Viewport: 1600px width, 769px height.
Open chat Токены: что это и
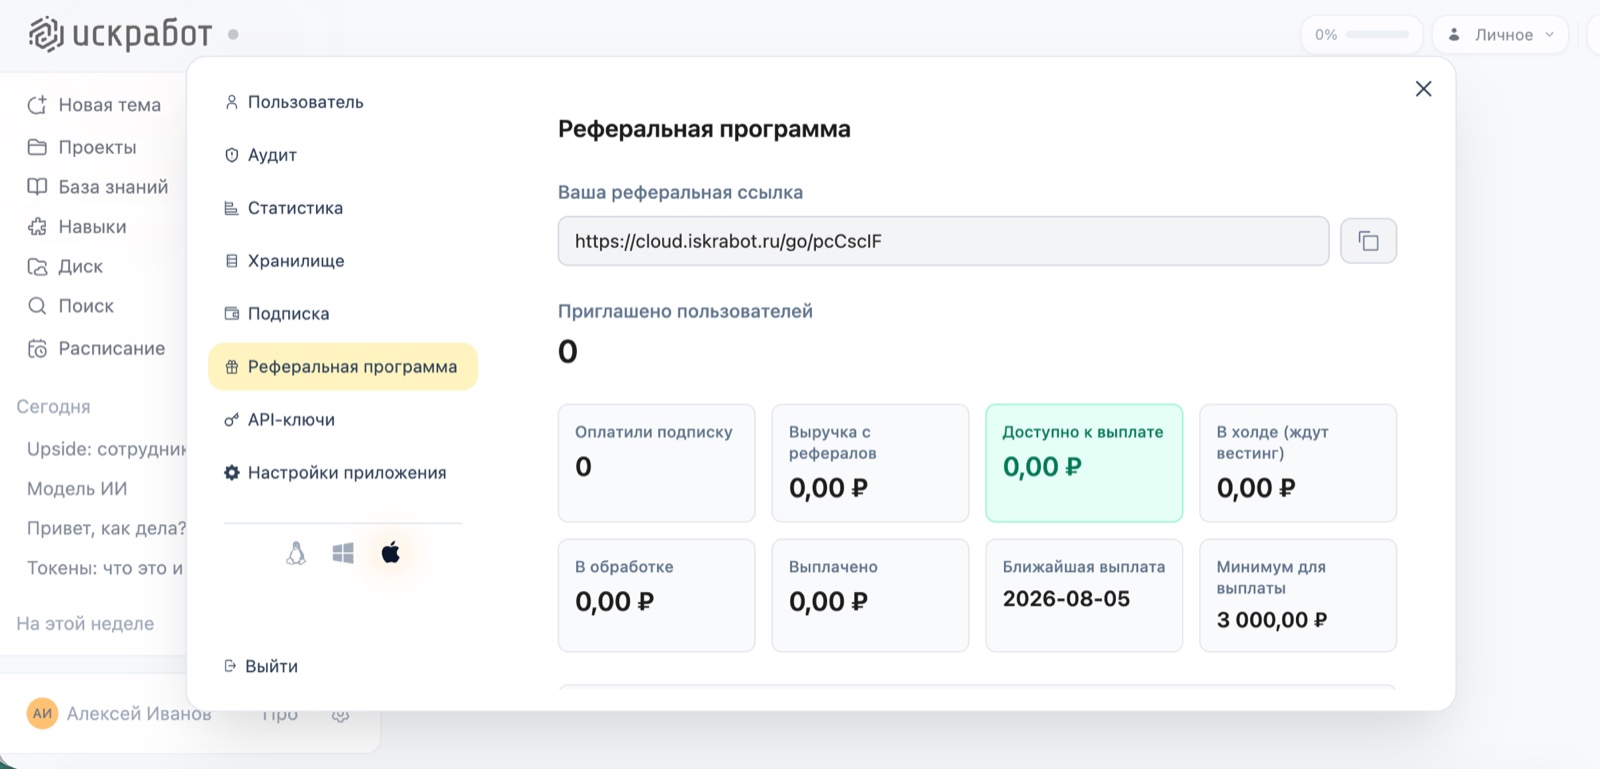[104, 568]
